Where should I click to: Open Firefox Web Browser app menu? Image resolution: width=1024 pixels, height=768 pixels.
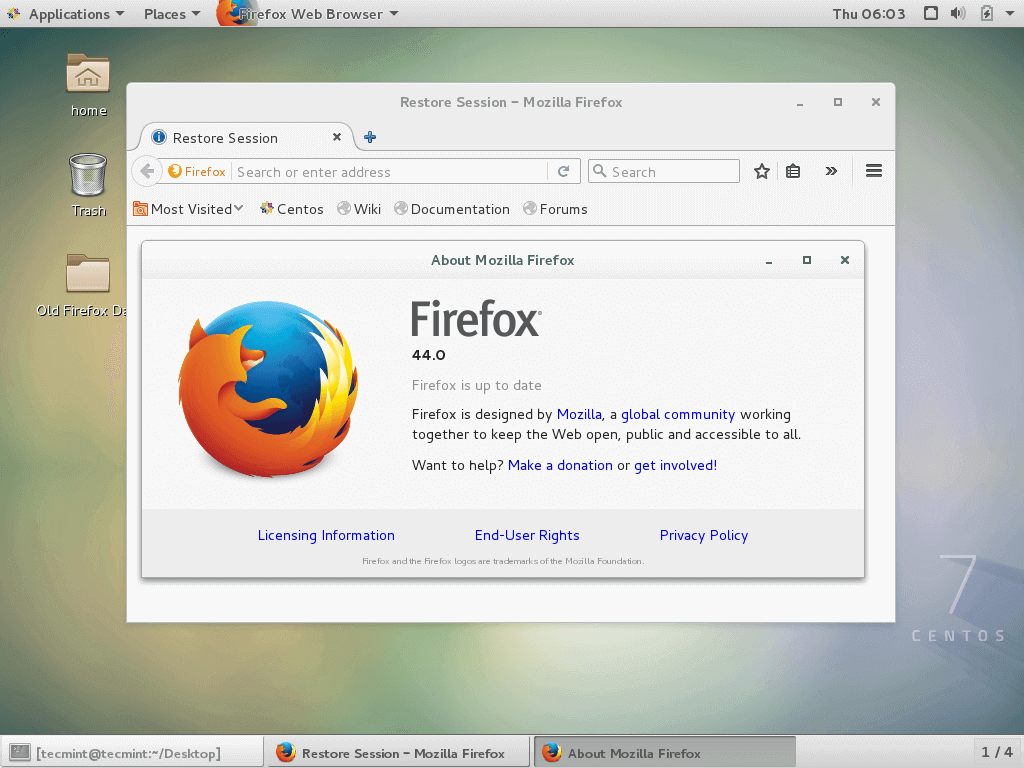(x=309, y=14)
